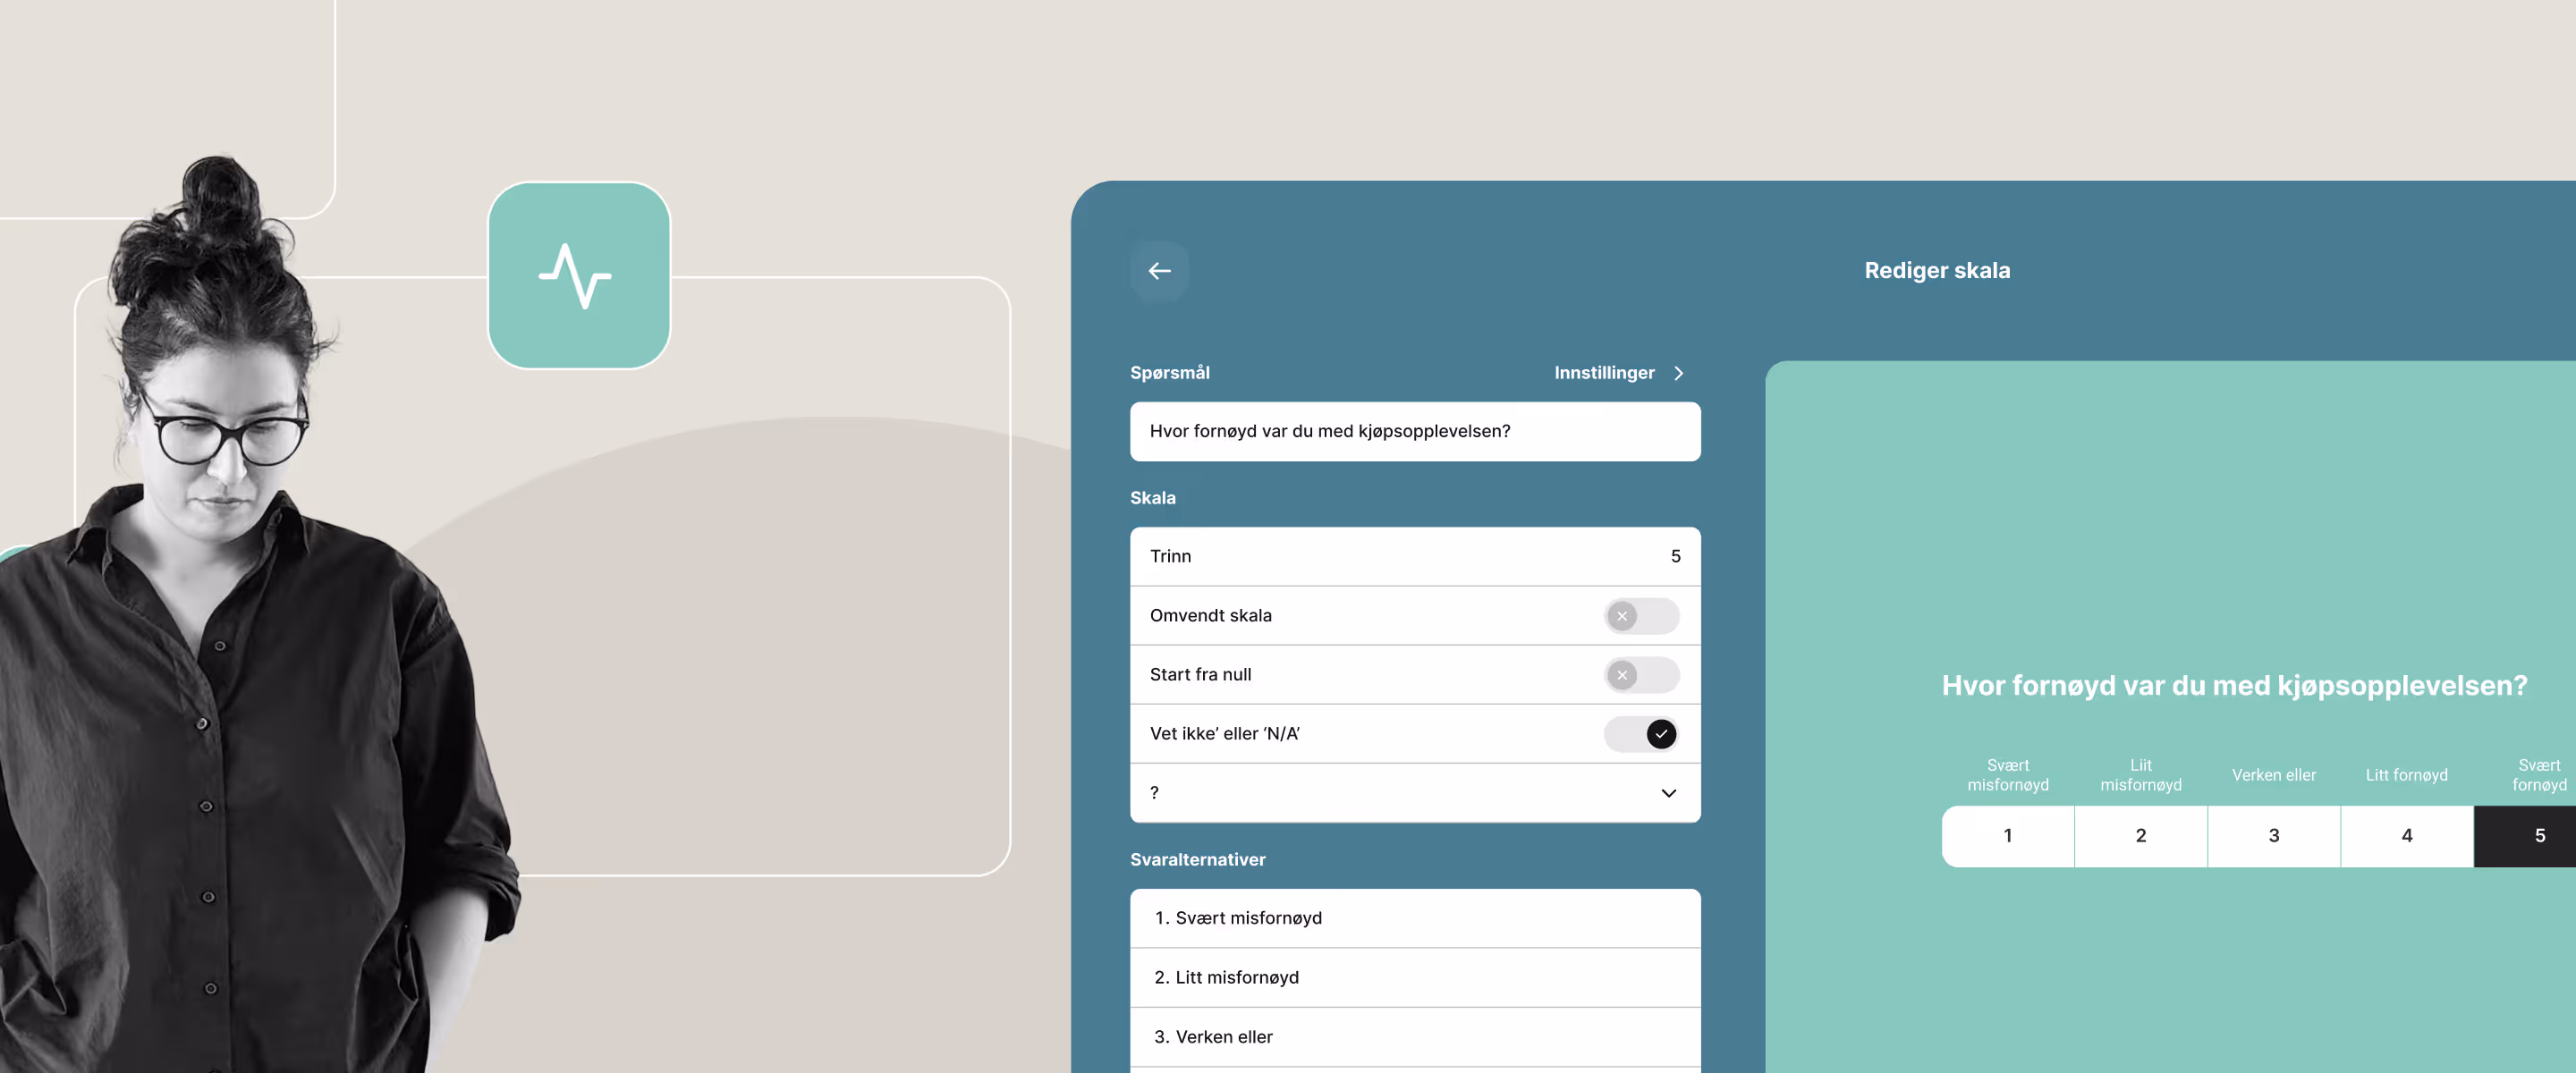This screenshot has height=1073, width=2576.
Task: Edit answer option 2 Litt misfornøyd
Action: point(1415,977)
